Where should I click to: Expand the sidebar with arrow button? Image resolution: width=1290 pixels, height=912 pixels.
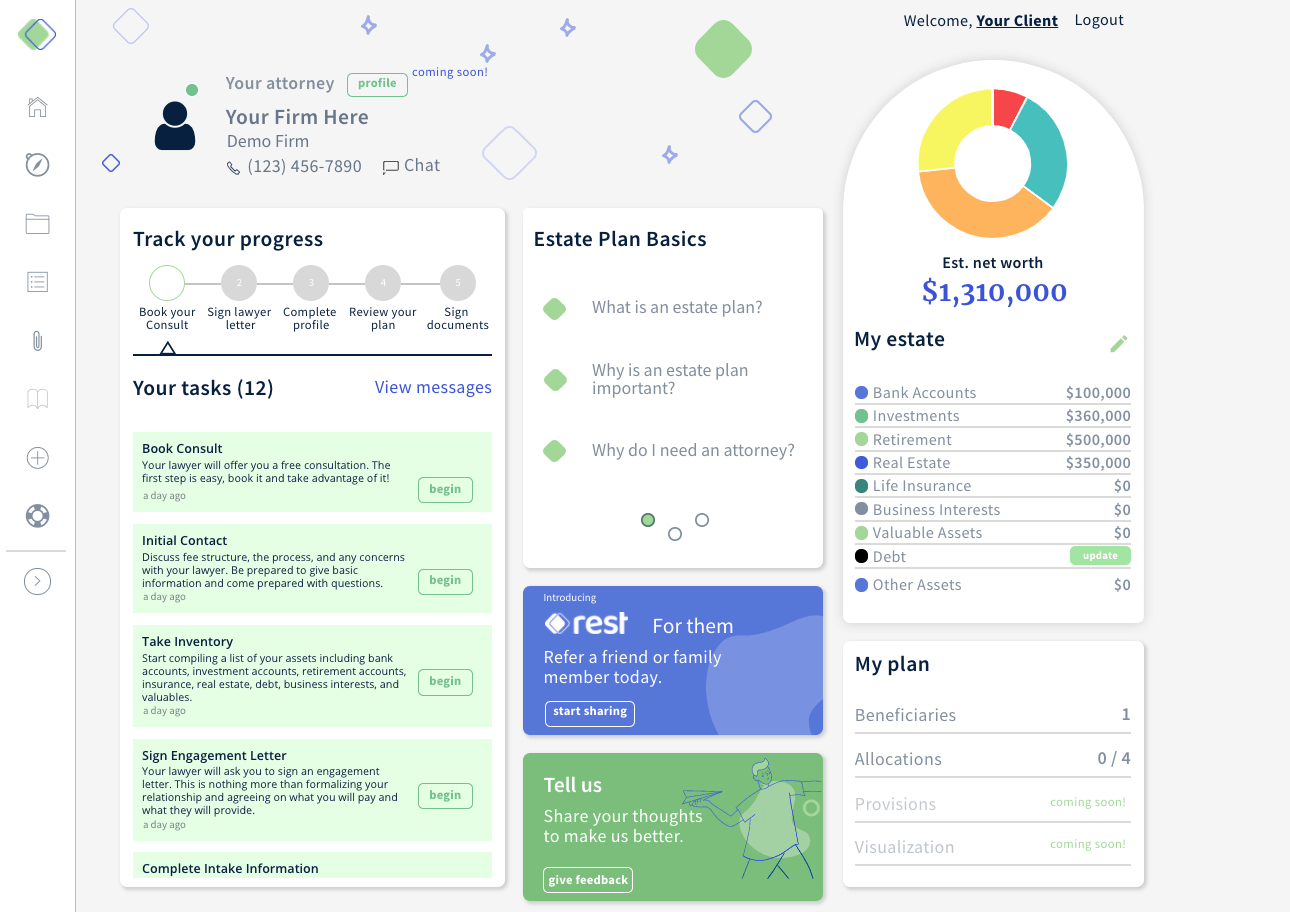click(37, 581)
